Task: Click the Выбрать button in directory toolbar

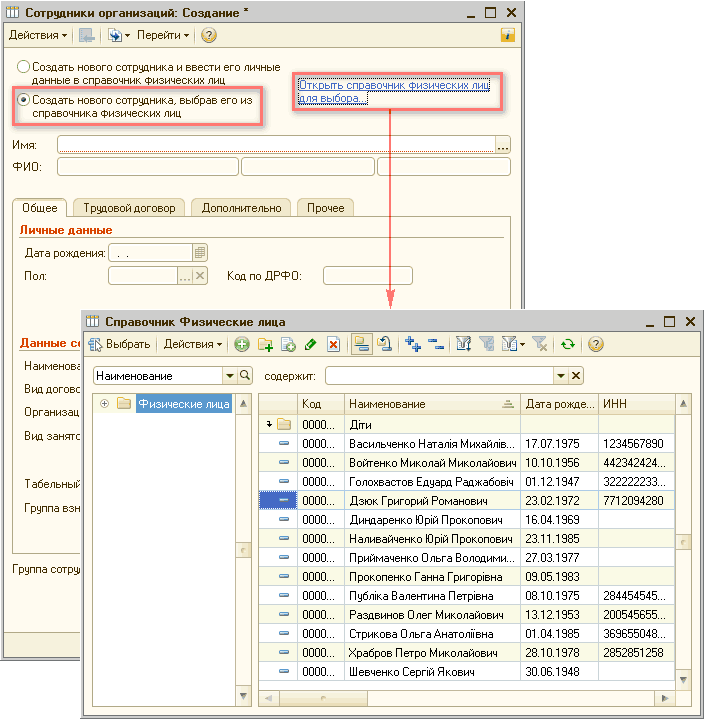Action: pos(120,344)
